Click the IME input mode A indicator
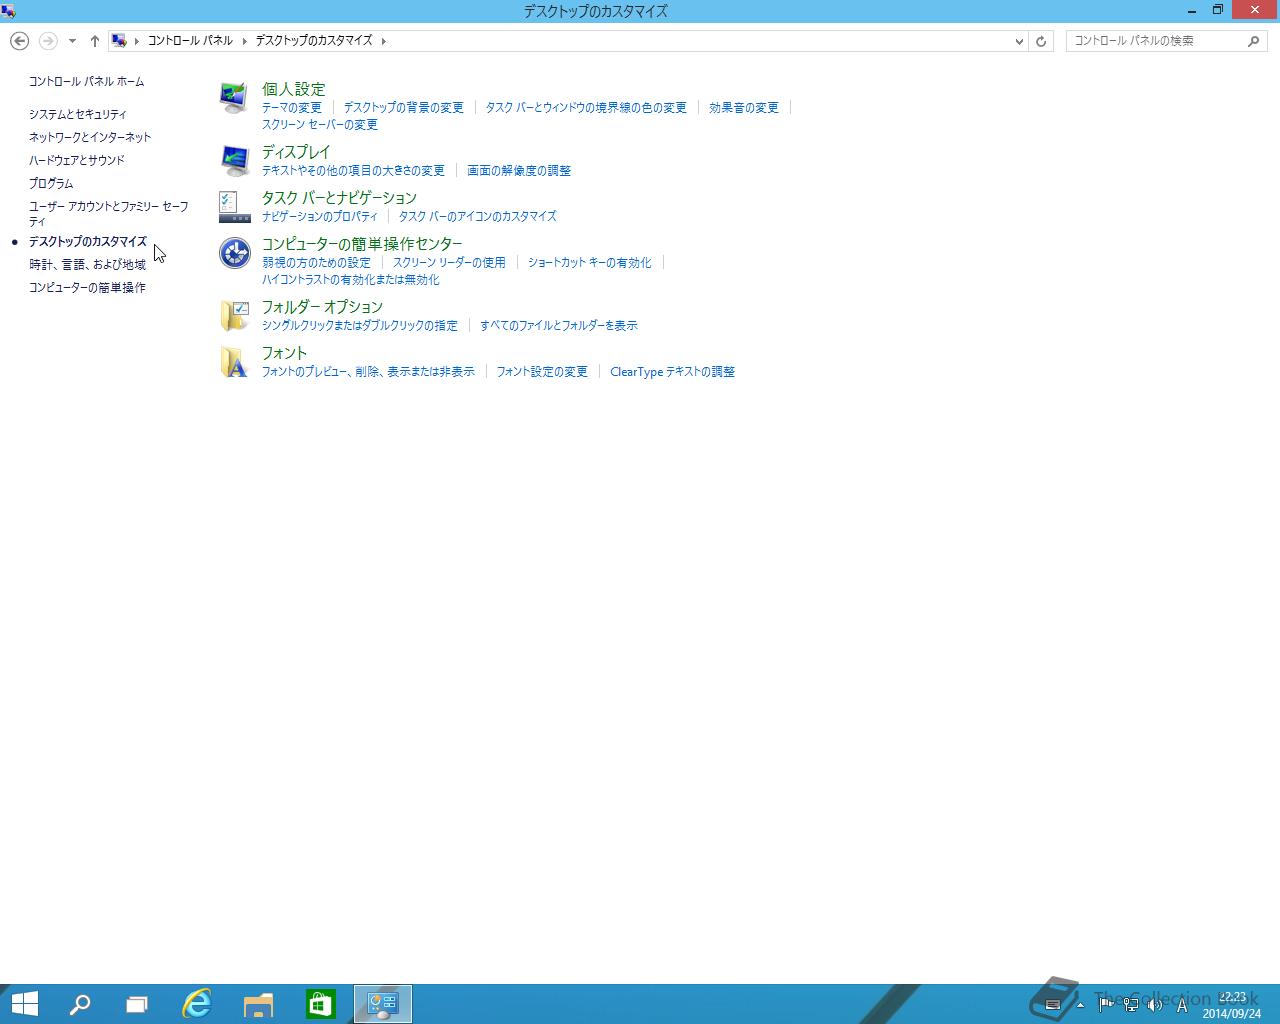1280x1024 pixels. click(1182, 1005)
